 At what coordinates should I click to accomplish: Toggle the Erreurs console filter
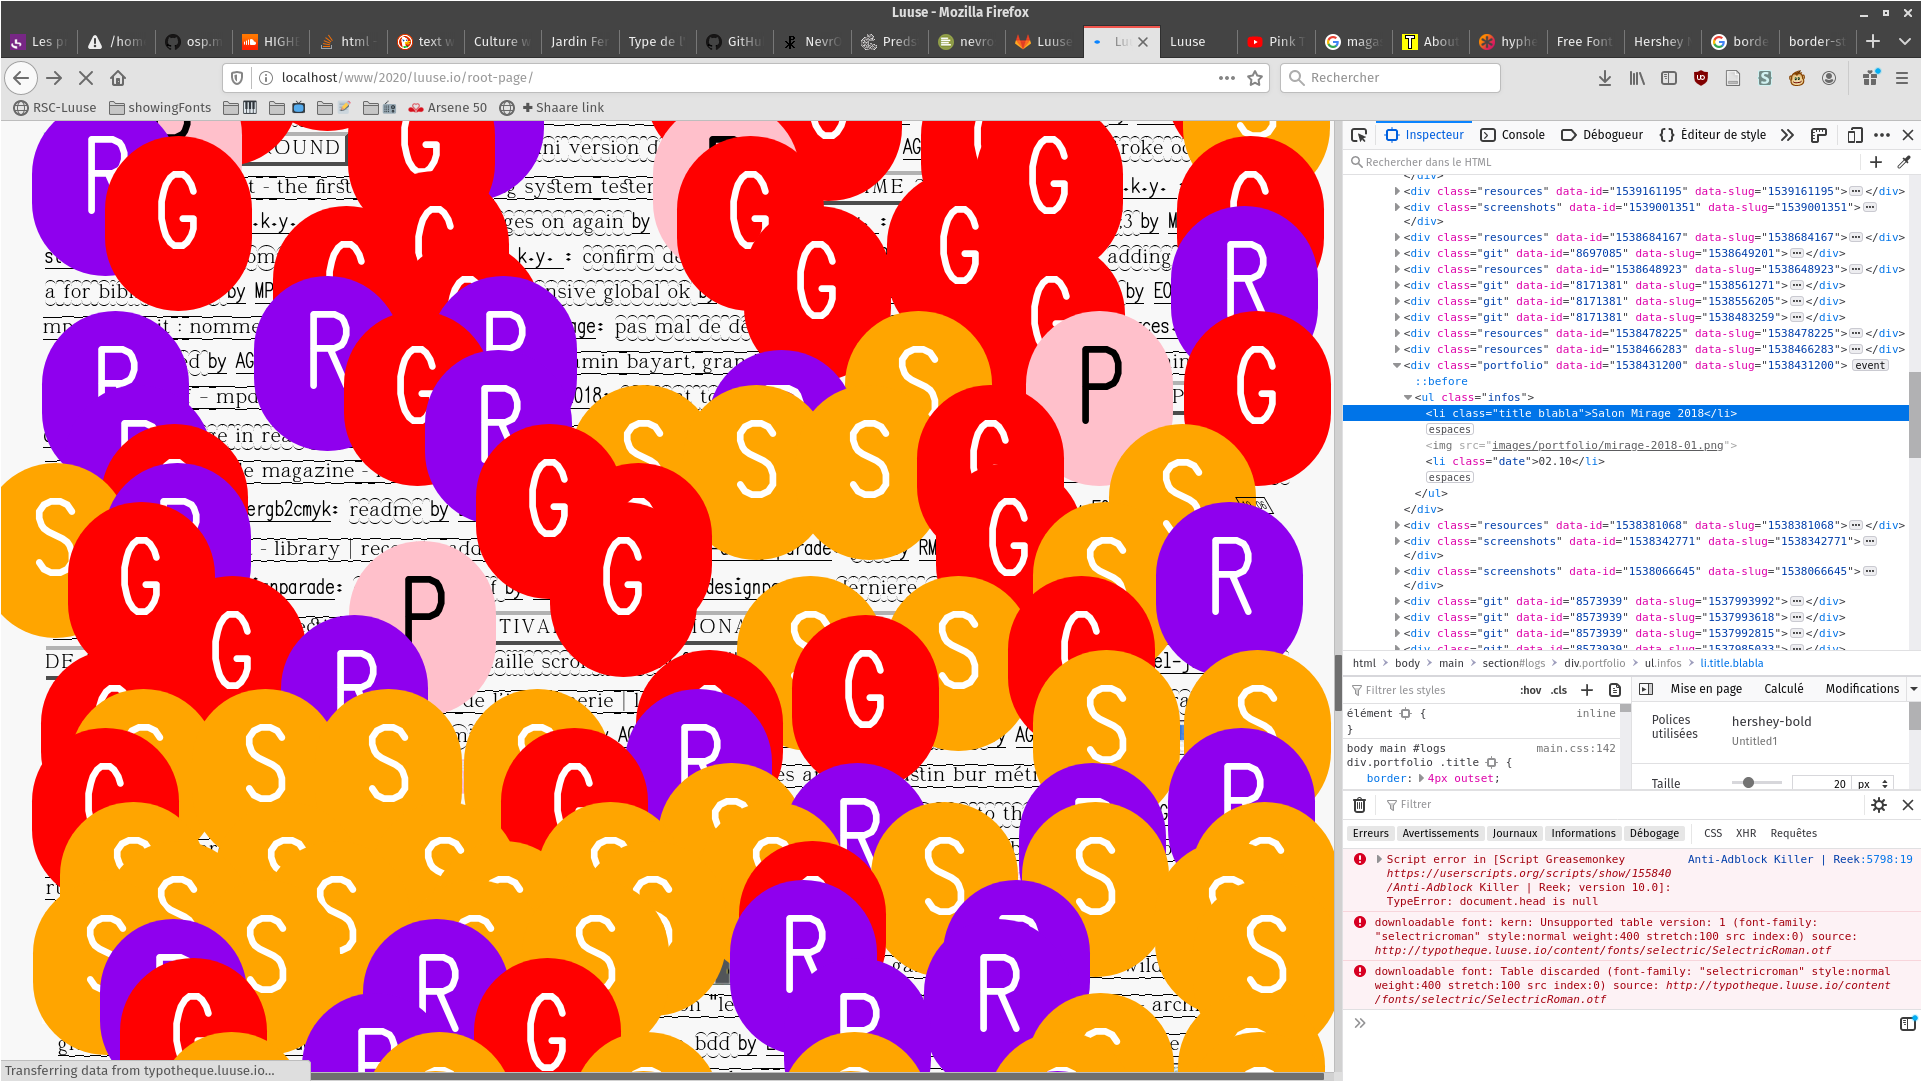click(1370, 833)
